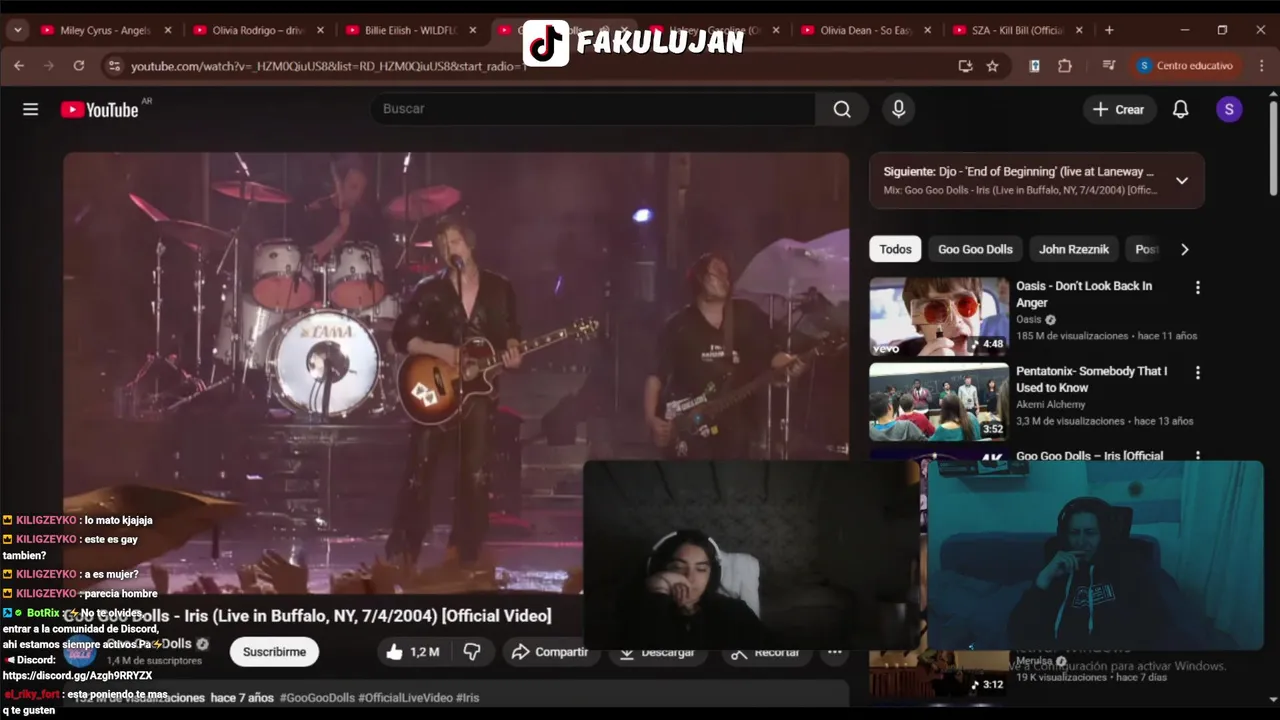Viewport: 1280px width, 720px height.
Task: Click the page vertical scrollbar thumb
Action: pos(1273,148)
